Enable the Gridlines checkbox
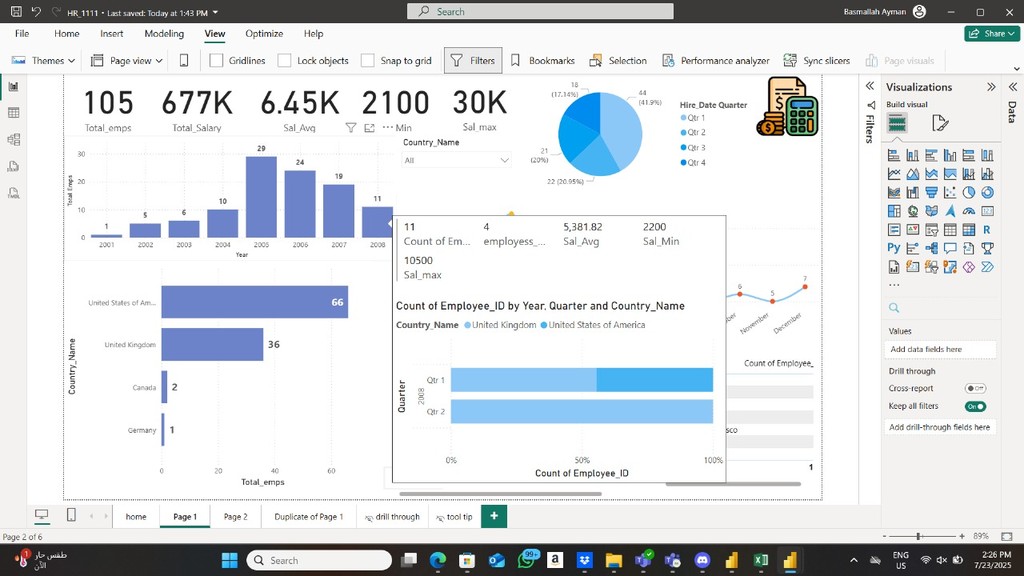Screen dimensions: 1024x576 tap(216, 60)
